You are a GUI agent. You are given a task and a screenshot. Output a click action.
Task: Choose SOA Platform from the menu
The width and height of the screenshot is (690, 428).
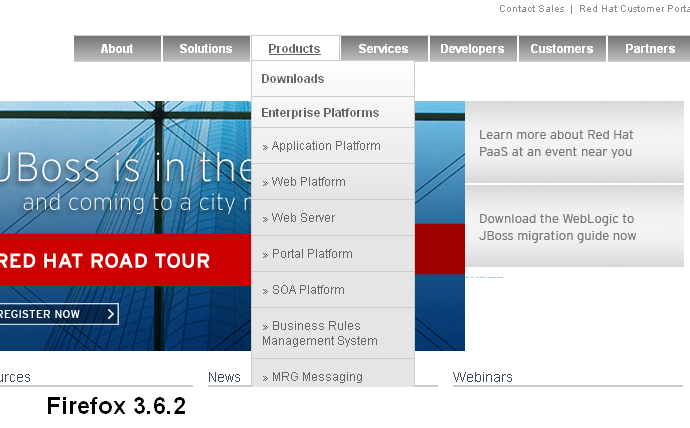coord(333,290)
